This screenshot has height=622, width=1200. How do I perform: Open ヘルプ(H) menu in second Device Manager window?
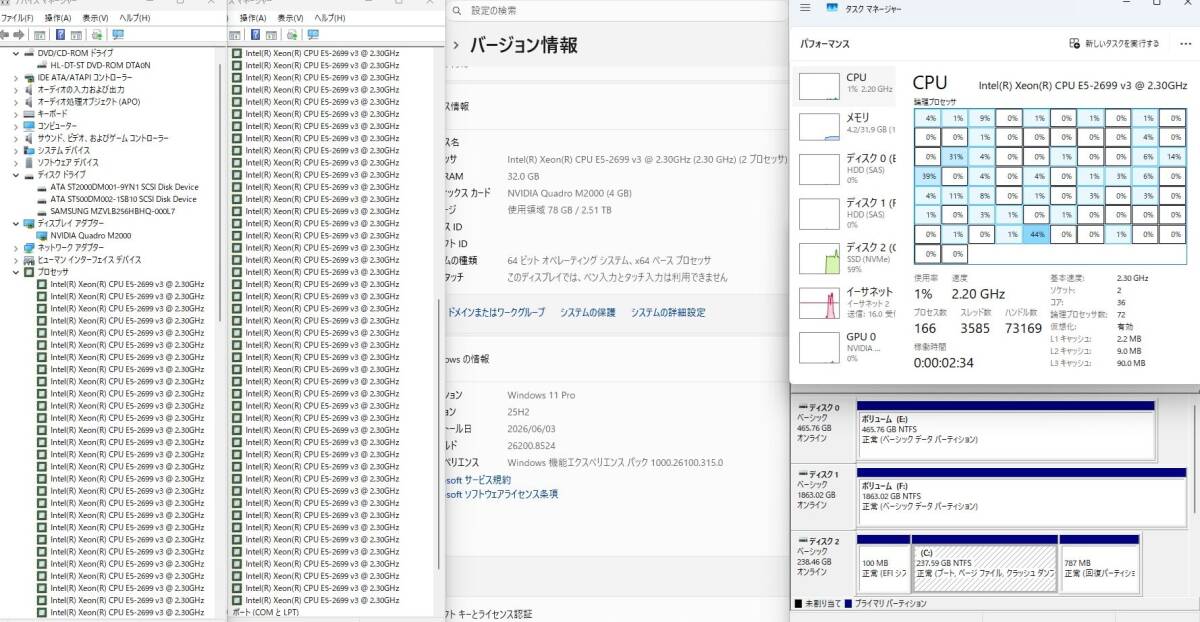click(x=329, y=18)
